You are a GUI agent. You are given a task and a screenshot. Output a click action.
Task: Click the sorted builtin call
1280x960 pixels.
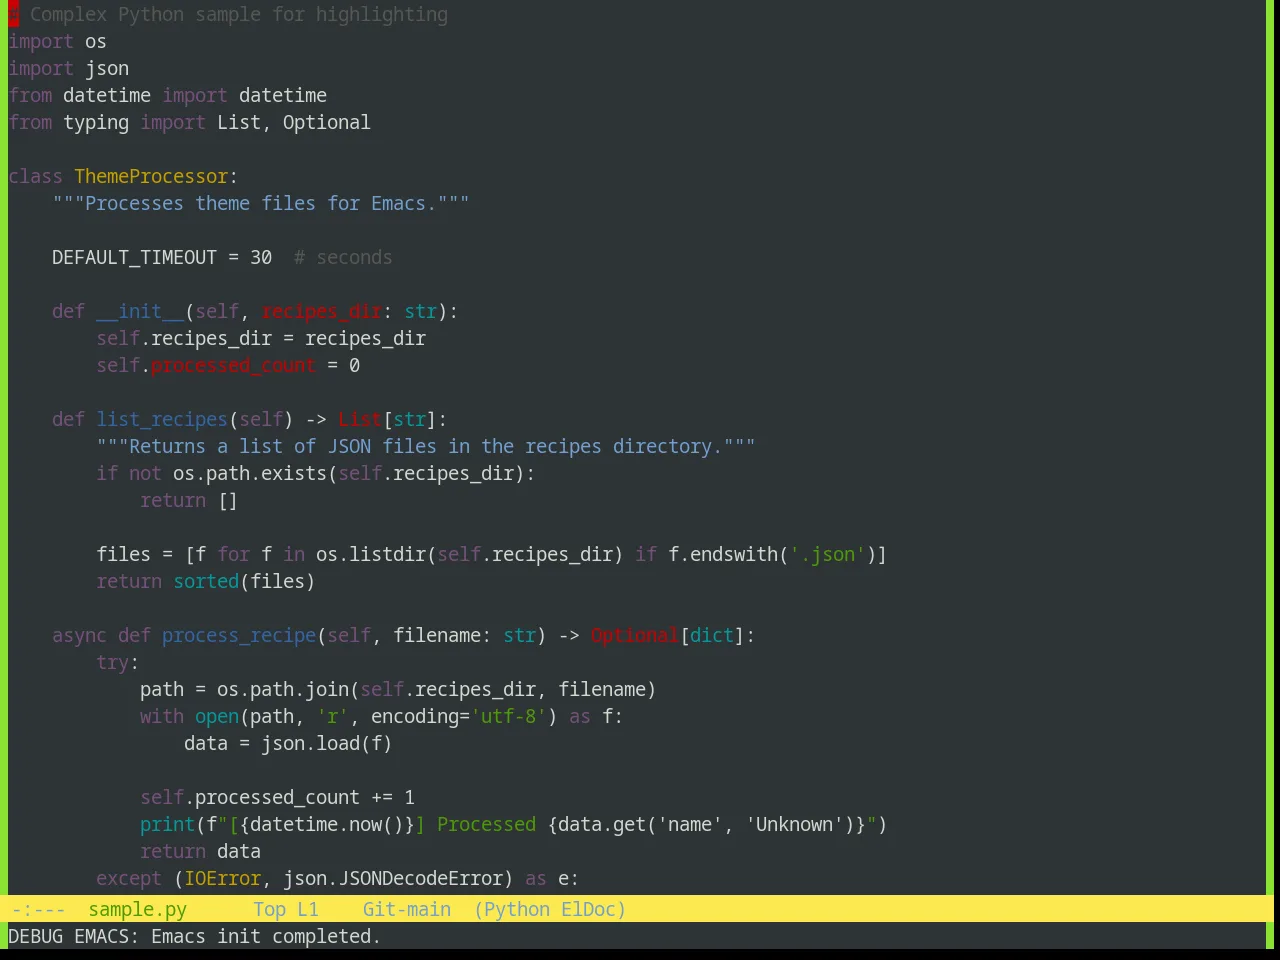click(206, 581)
